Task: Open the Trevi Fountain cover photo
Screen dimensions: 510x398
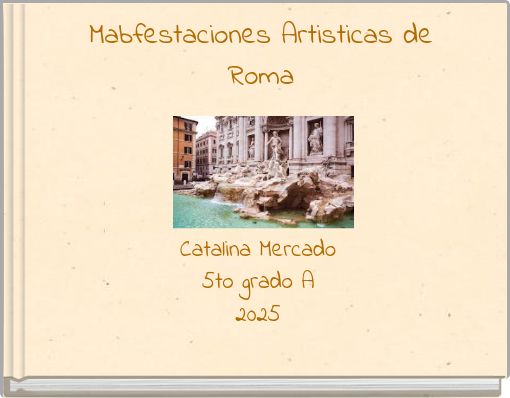Action: pyautogui.click(x=263, y=172)
